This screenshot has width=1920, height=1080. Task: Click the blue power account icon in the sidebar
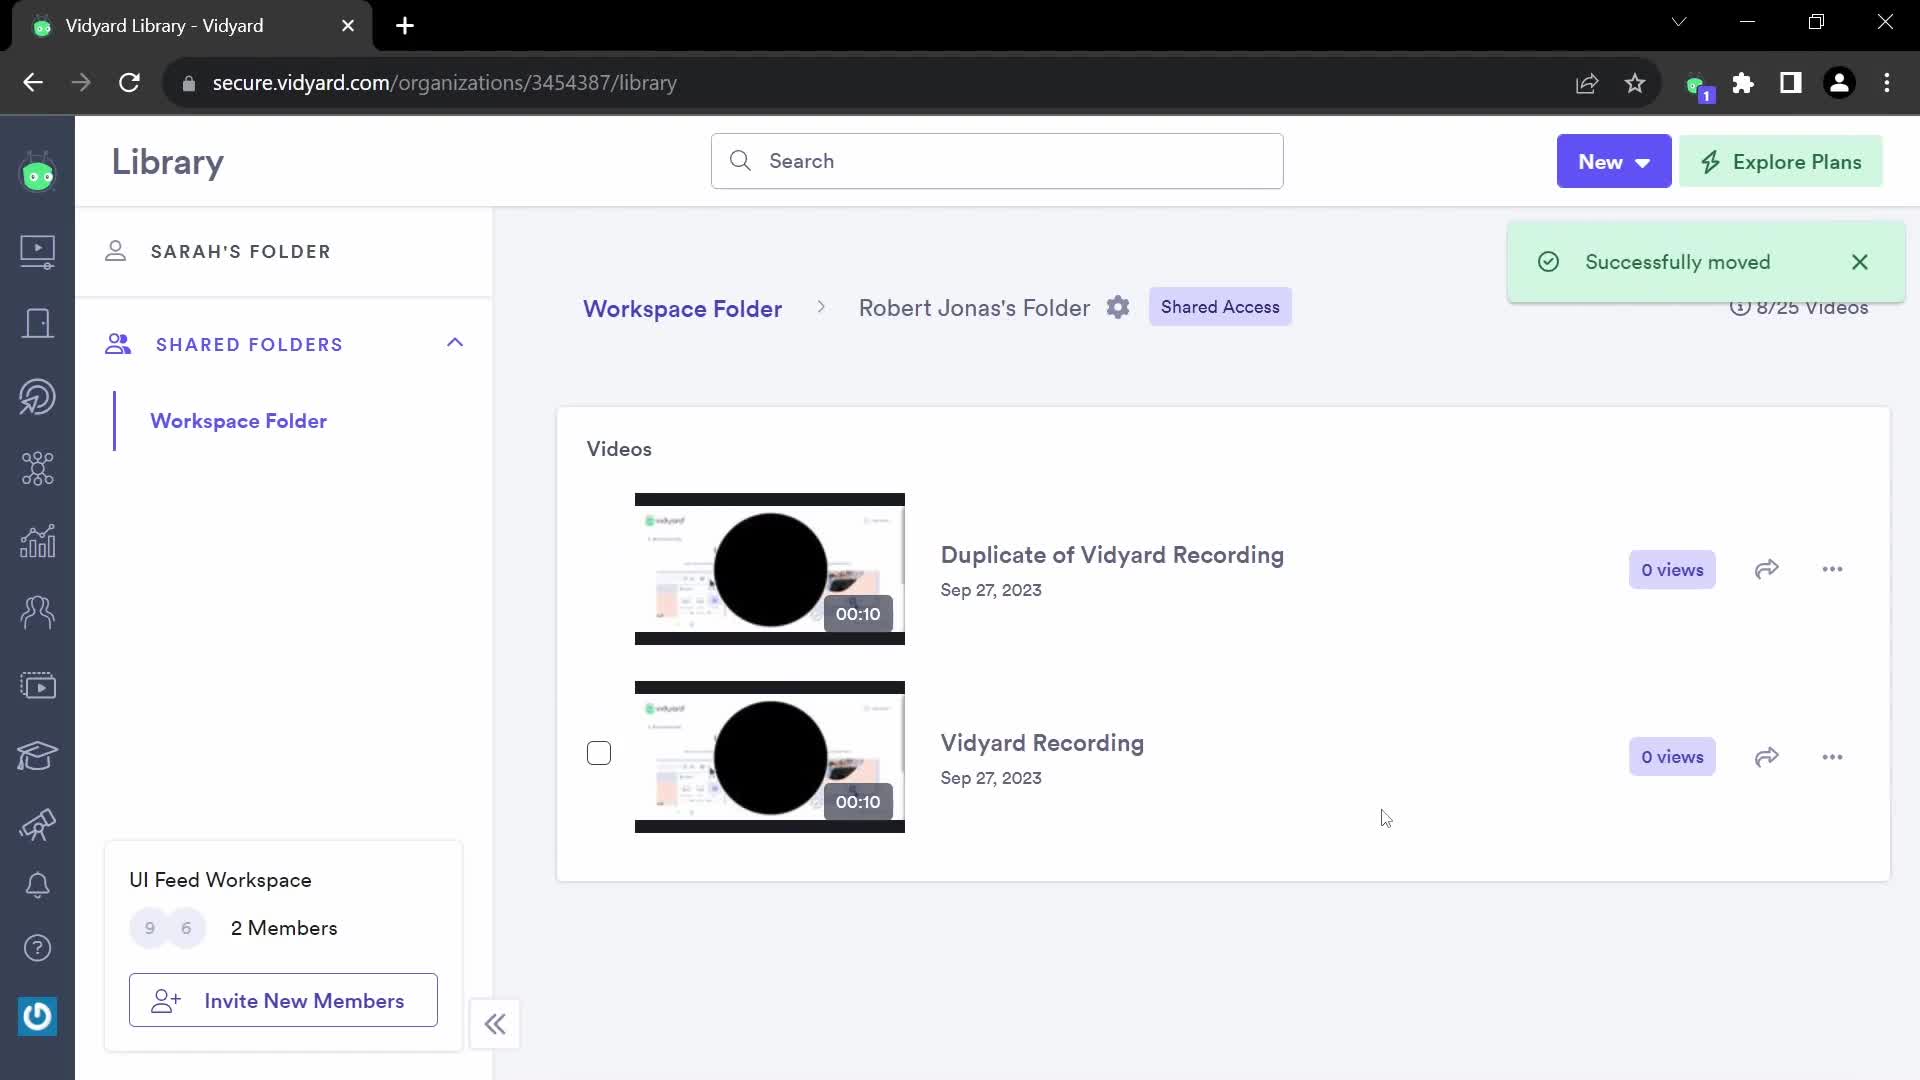tap(38, 1016)
